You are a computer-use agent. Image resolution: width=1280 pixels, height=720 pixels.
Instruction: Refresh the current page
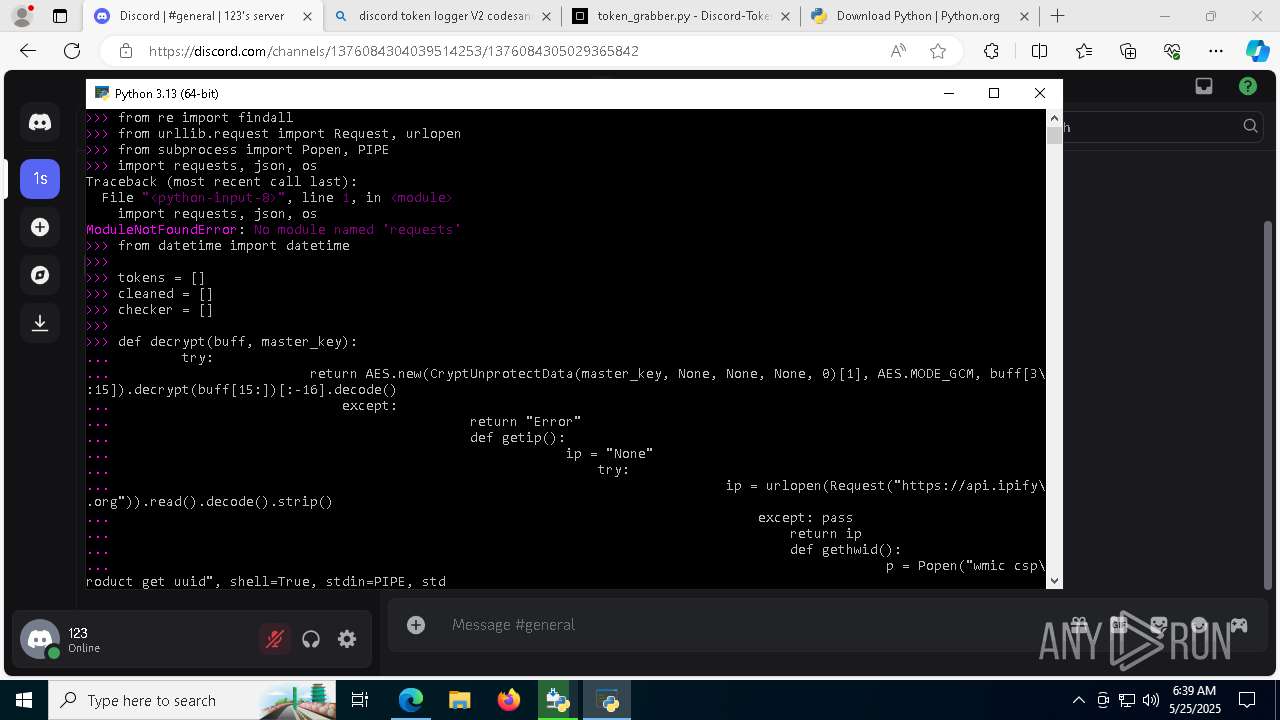pos(72,51)
